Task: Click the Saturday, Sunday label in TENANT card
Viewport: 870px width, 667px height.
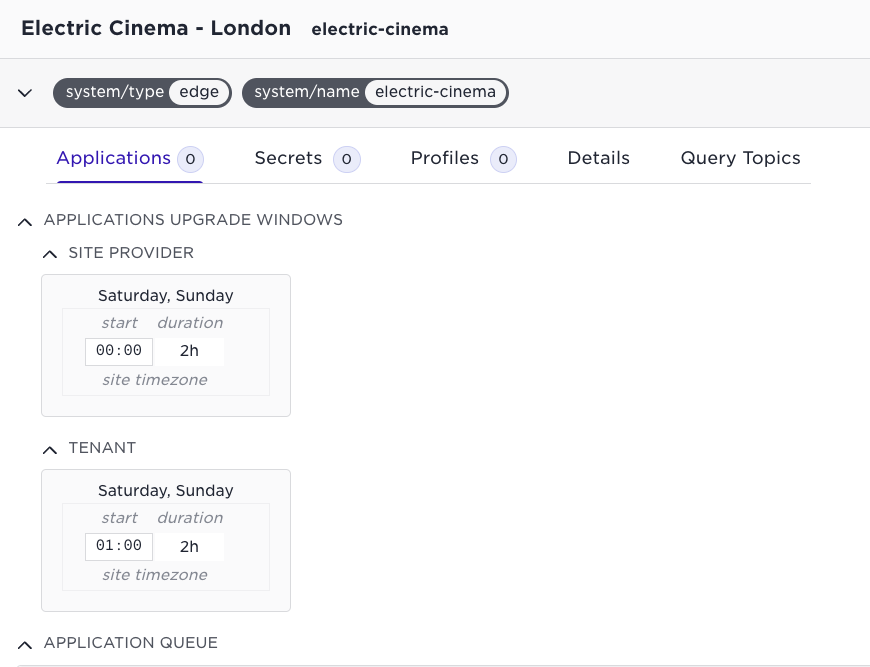Action: pos(165,490)
